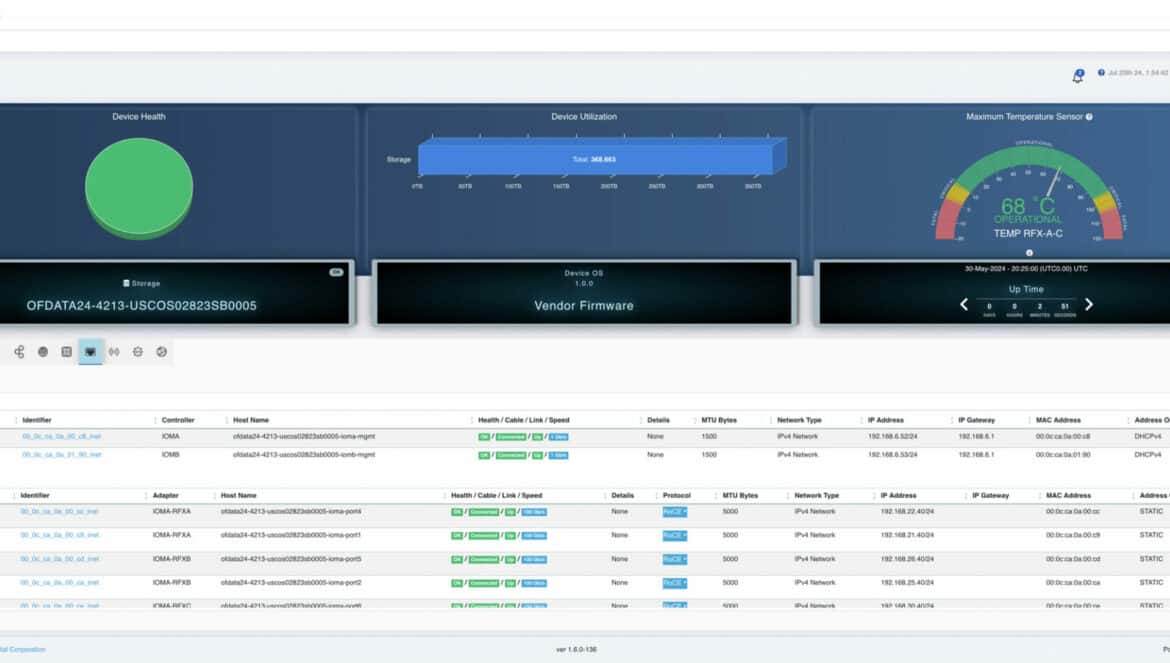Image resolution: width=1170 pixels, height=663 pixels.
Task: Open the branching topology icon tab
Action: (19, 352)
